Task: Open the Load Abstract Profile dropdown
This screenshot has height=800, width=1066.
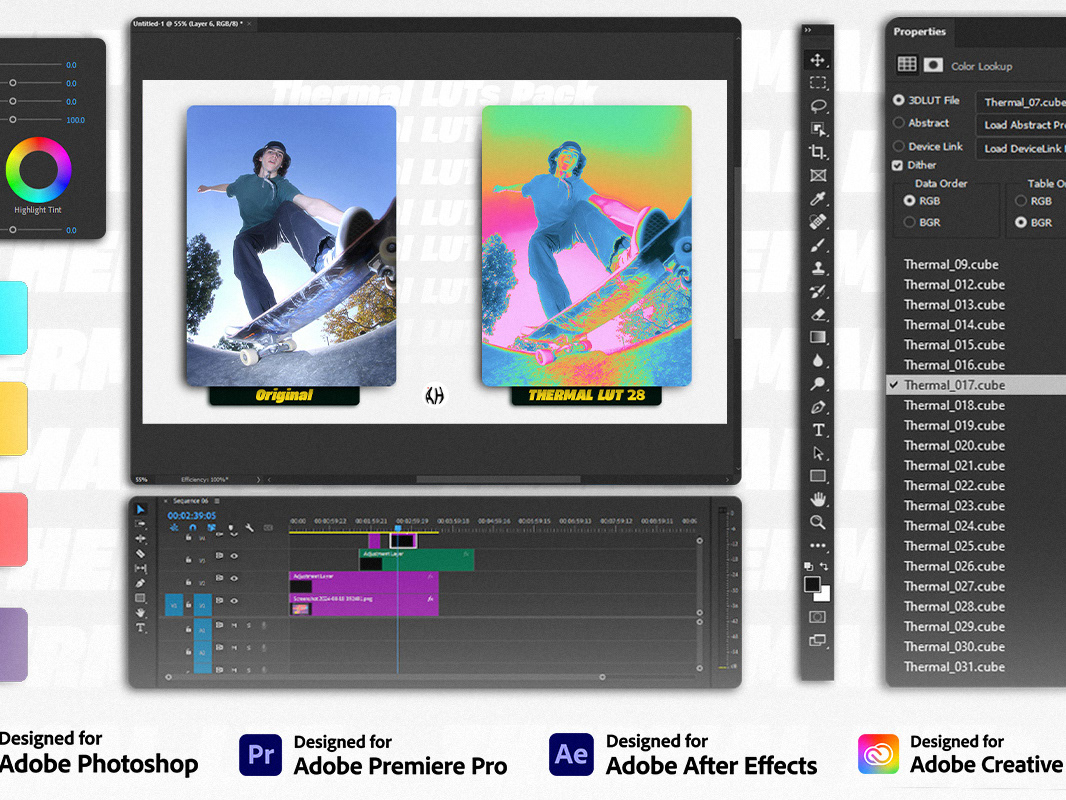Action: 1021,125
